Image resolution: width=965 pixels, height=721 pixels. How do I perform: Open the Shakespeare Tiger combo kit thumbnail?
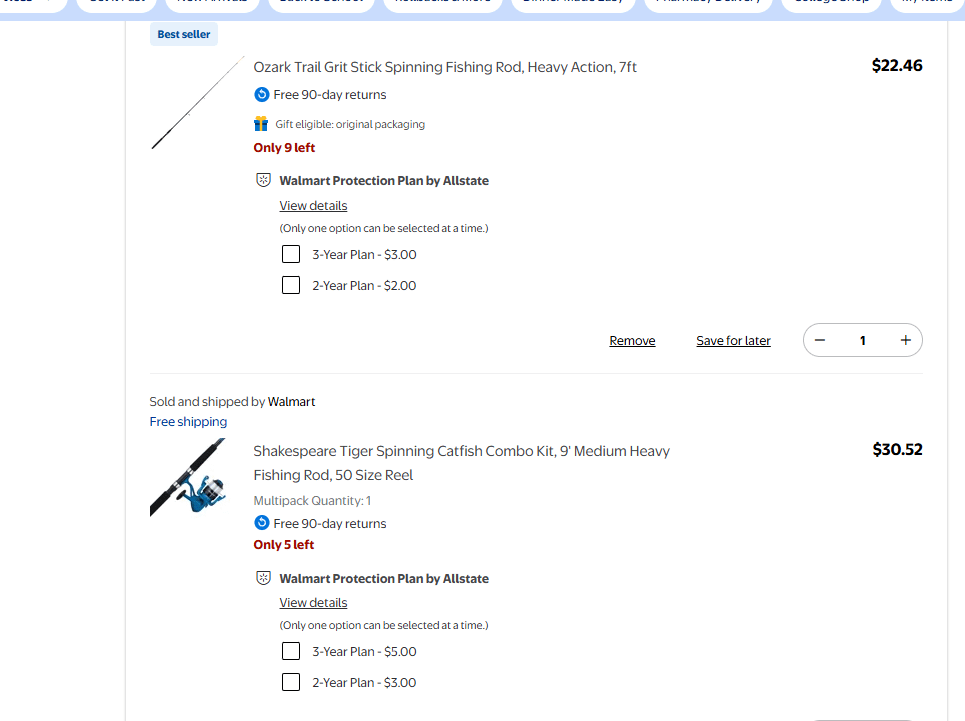pyautogui.click(x=188, y=478)
